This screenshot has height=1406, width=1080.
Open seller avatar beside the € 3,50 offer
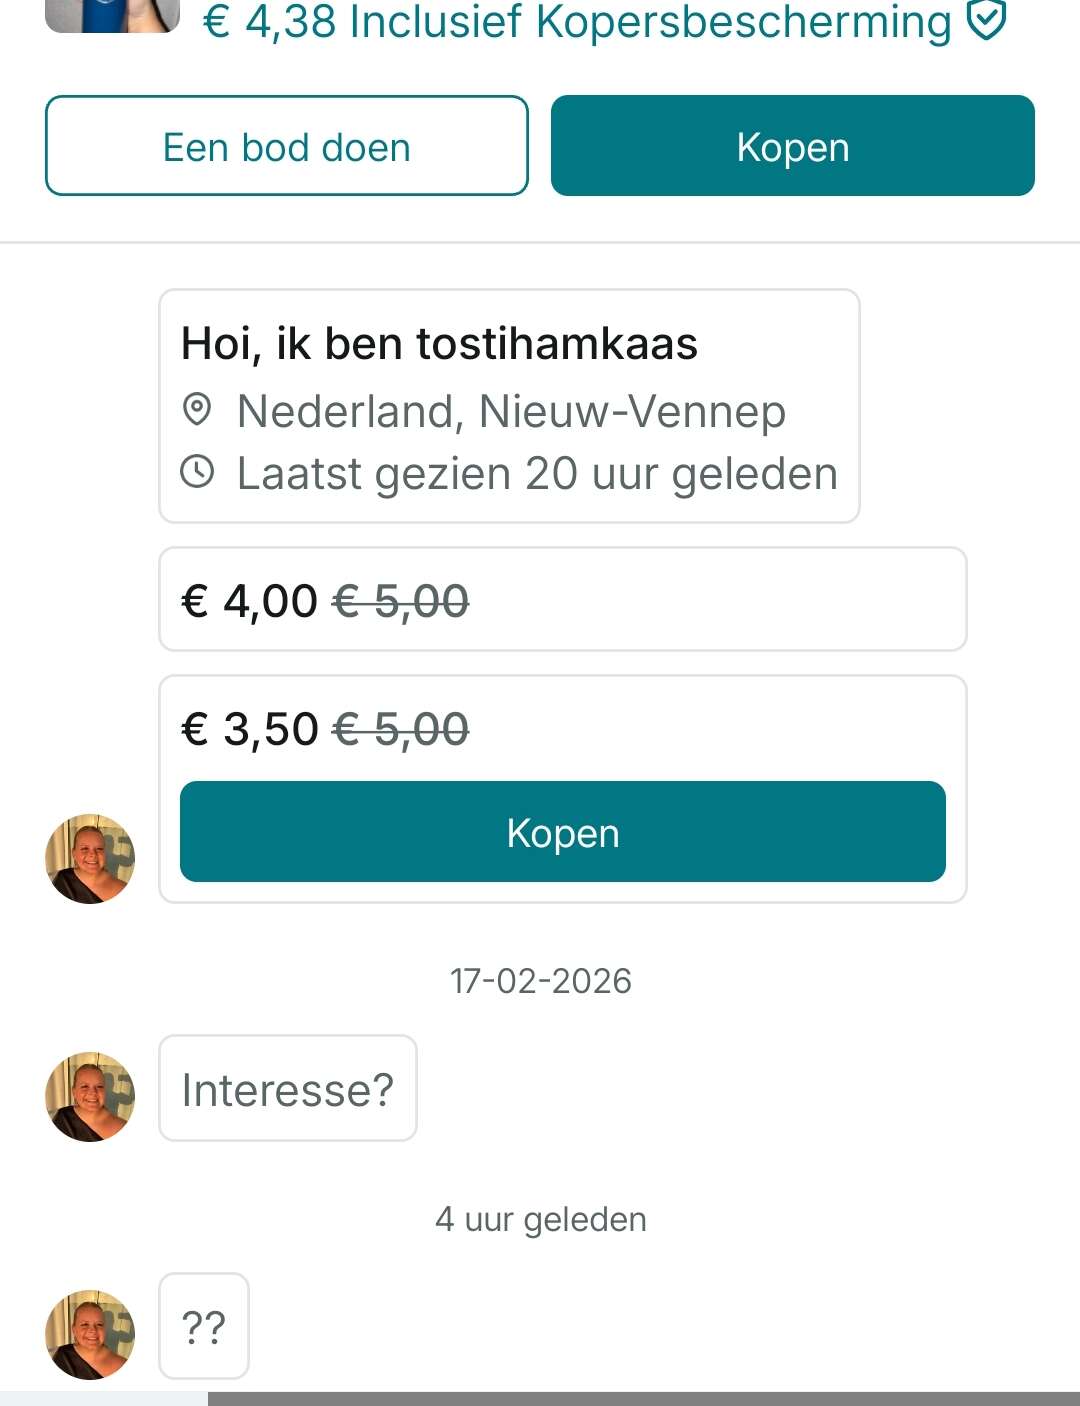90,858
